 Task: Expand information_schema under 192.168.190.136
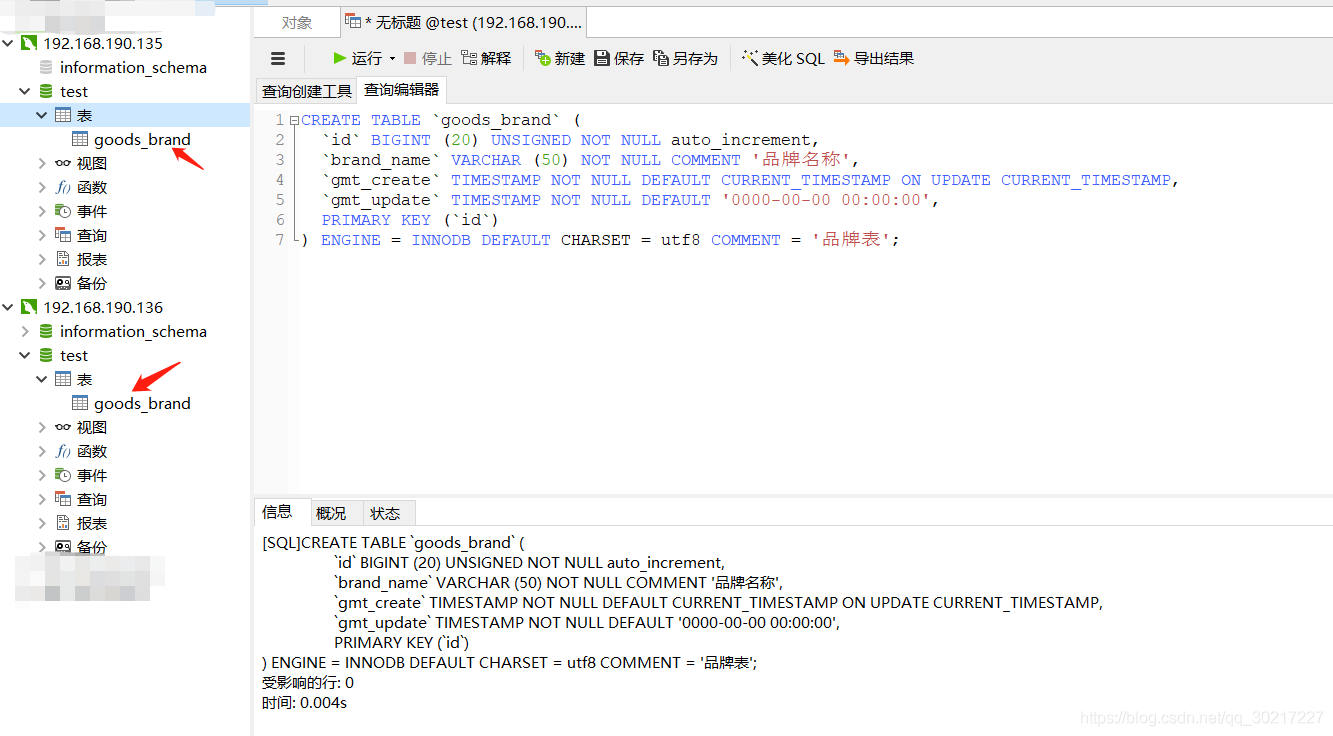(x=25, y=332)
